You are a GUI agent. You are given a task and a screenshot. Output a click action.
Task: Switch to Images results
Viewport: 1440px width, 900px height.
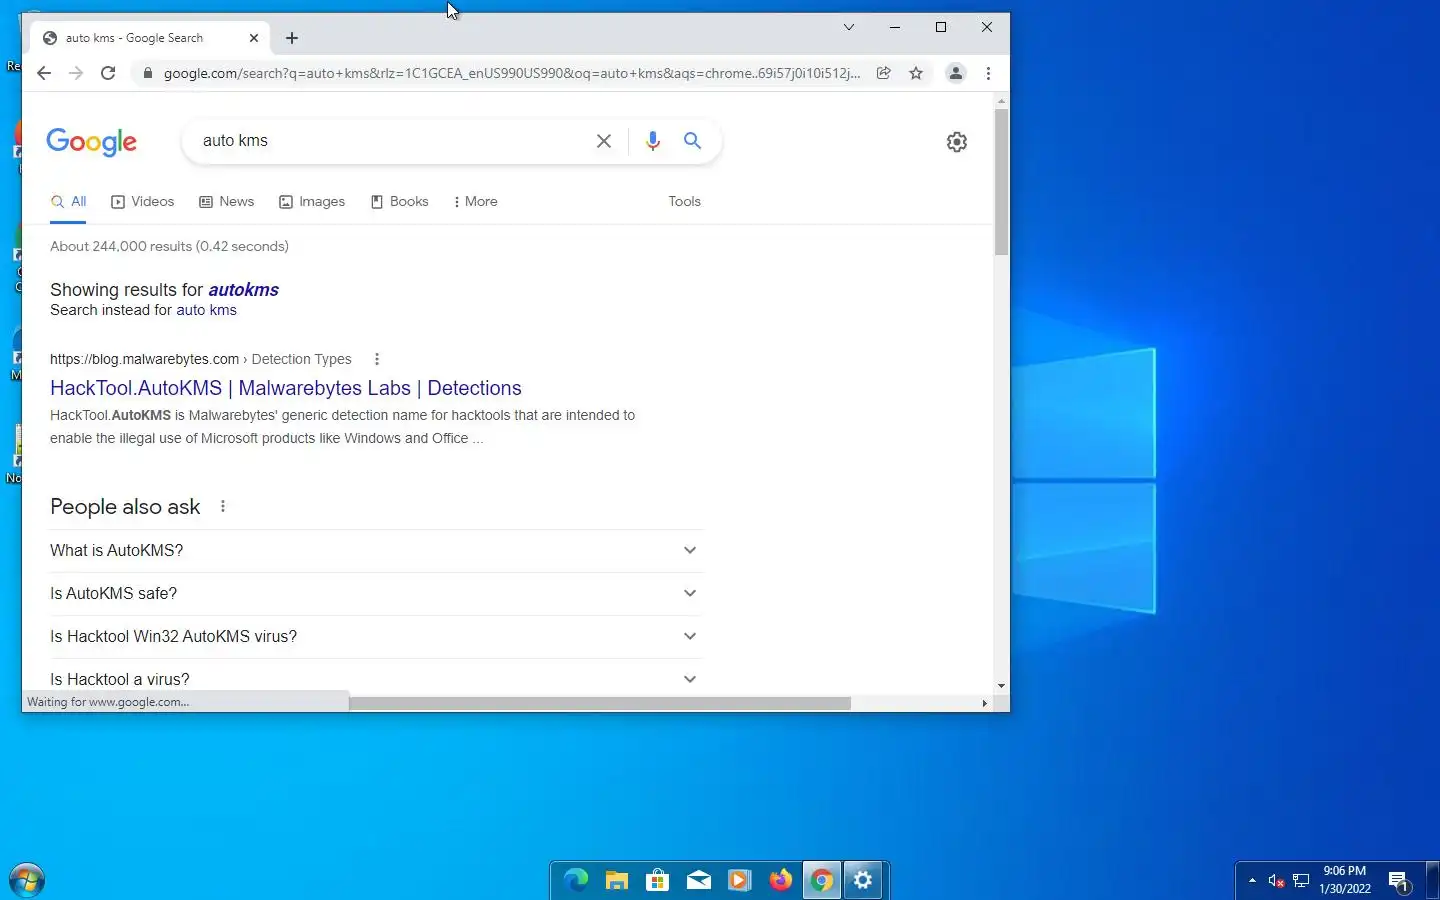point(312,201)
